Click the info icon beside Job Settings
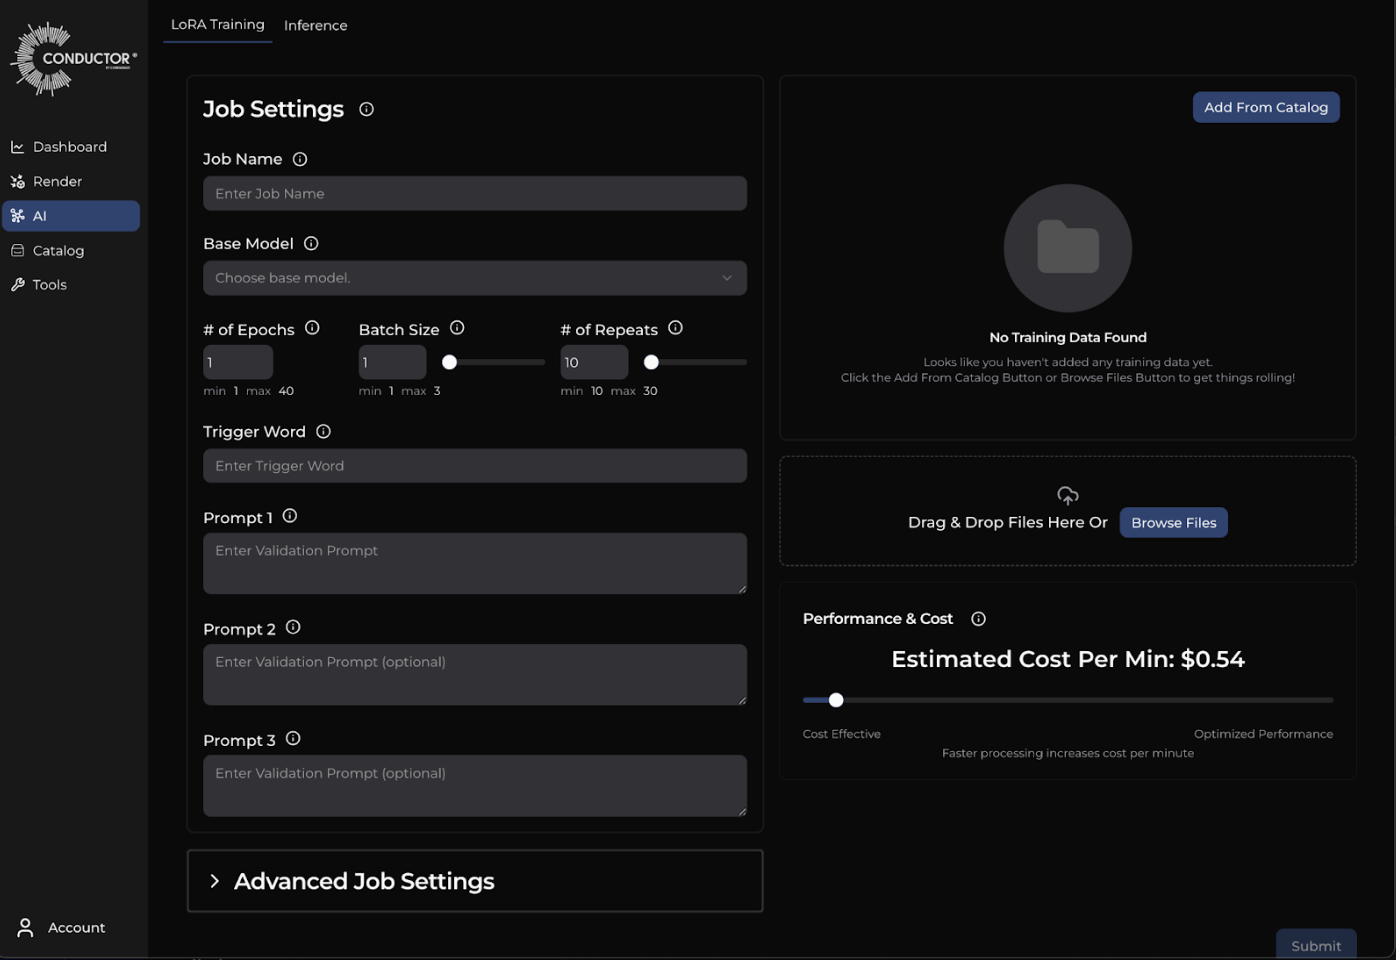Viewport: 1396px width, 960px height. click(366, 109)
